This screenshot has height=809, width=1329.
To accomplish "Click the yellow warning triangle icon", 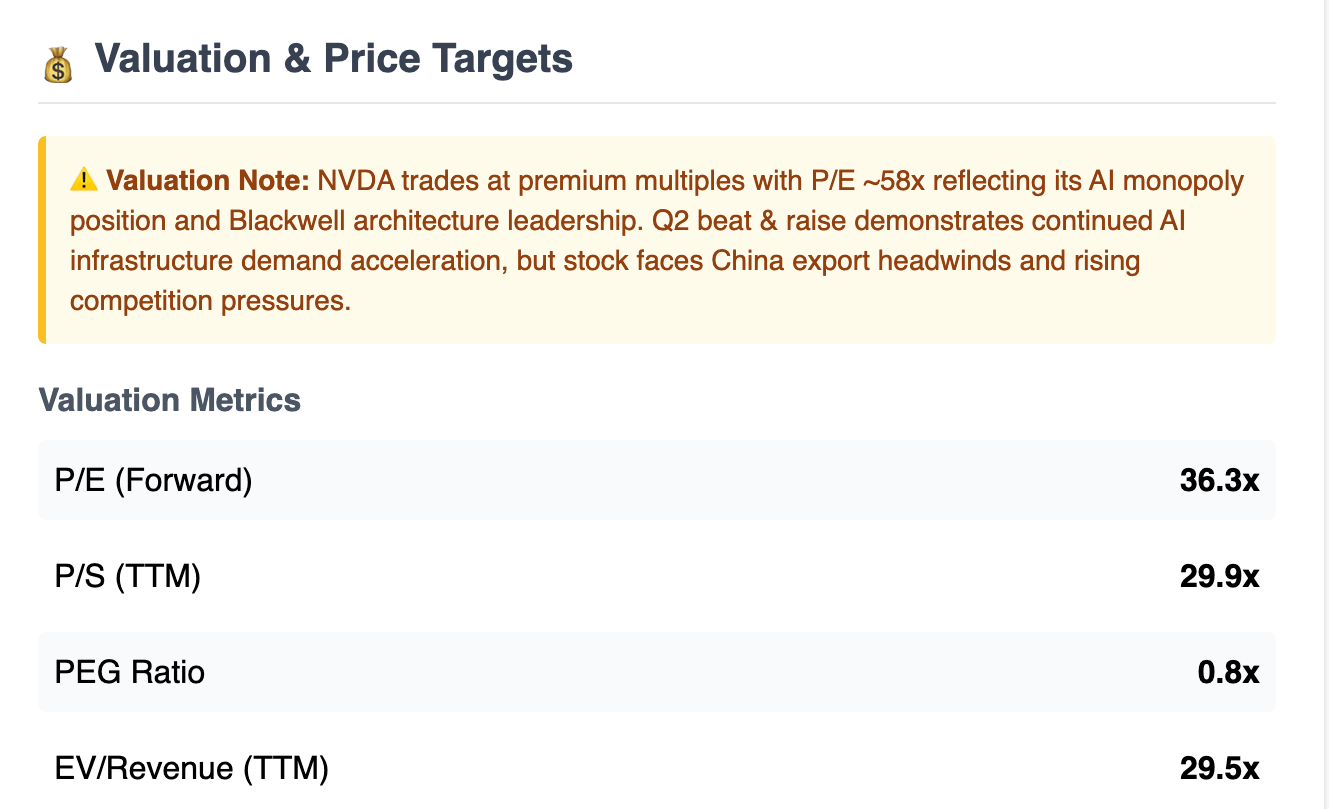I will point(84,181).
